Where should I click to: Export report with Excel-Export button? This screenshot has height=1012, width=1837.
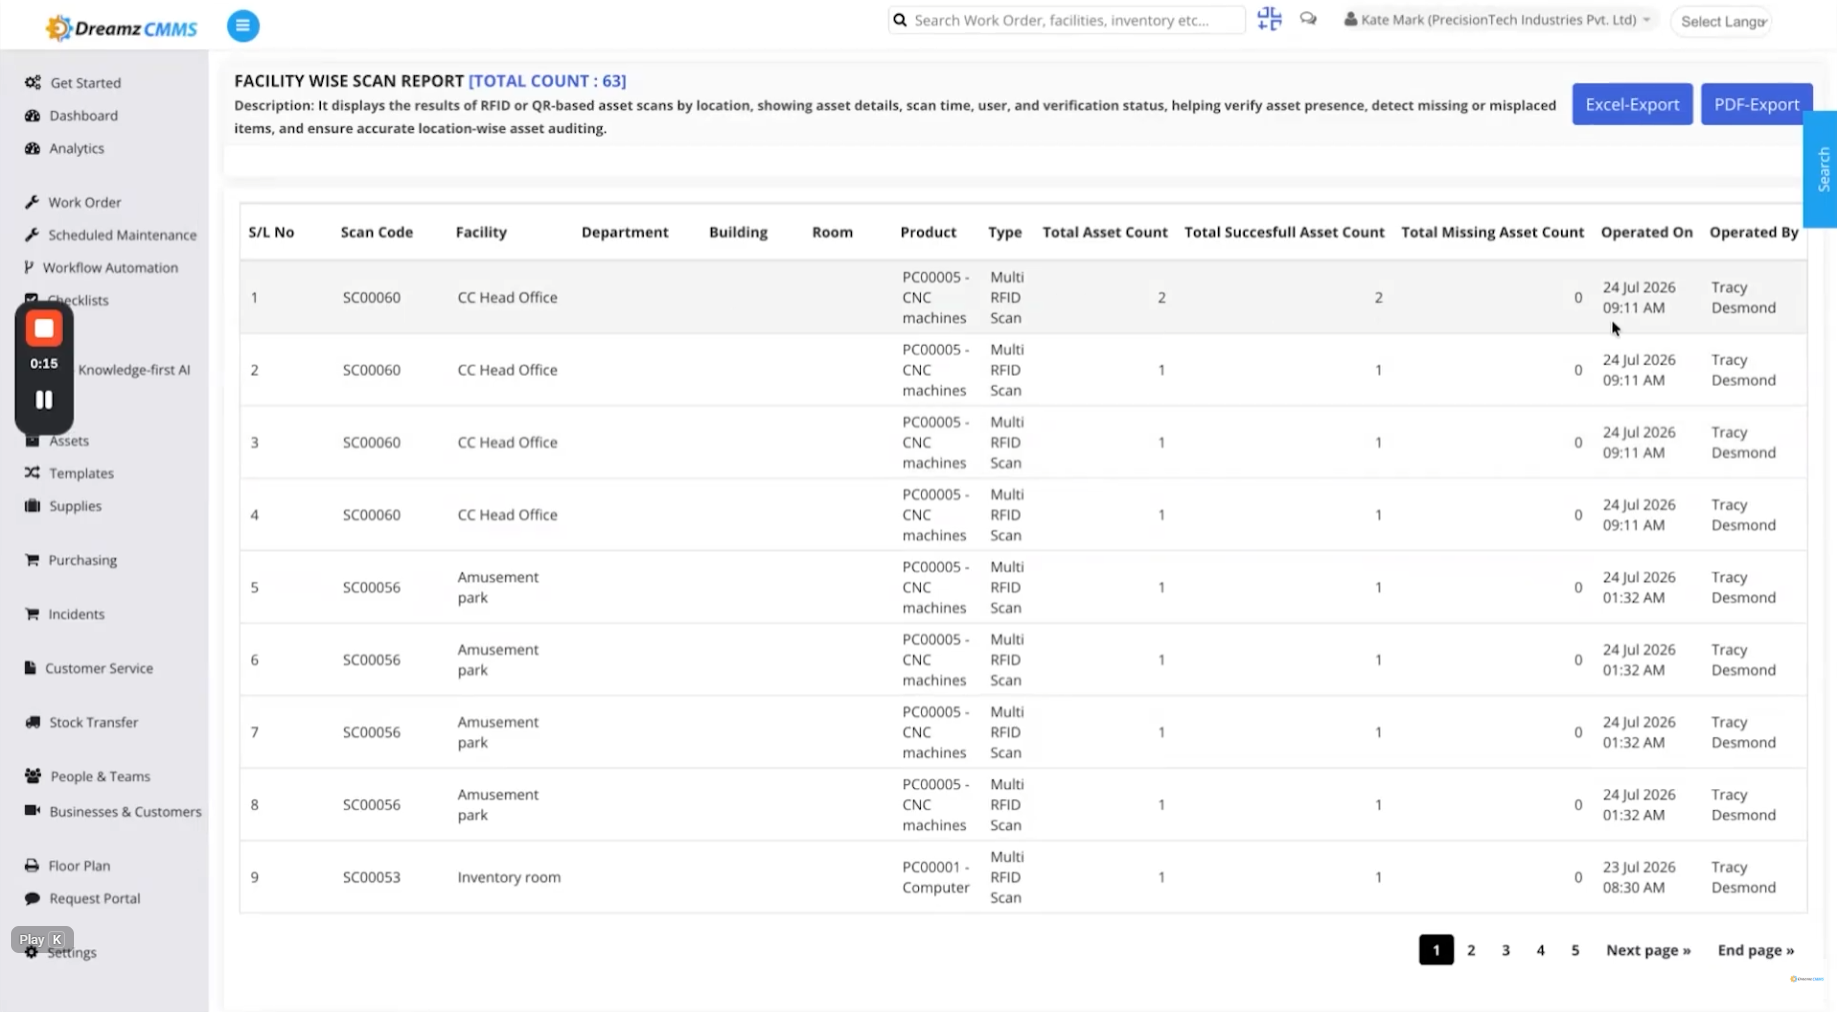(1631, 104)
